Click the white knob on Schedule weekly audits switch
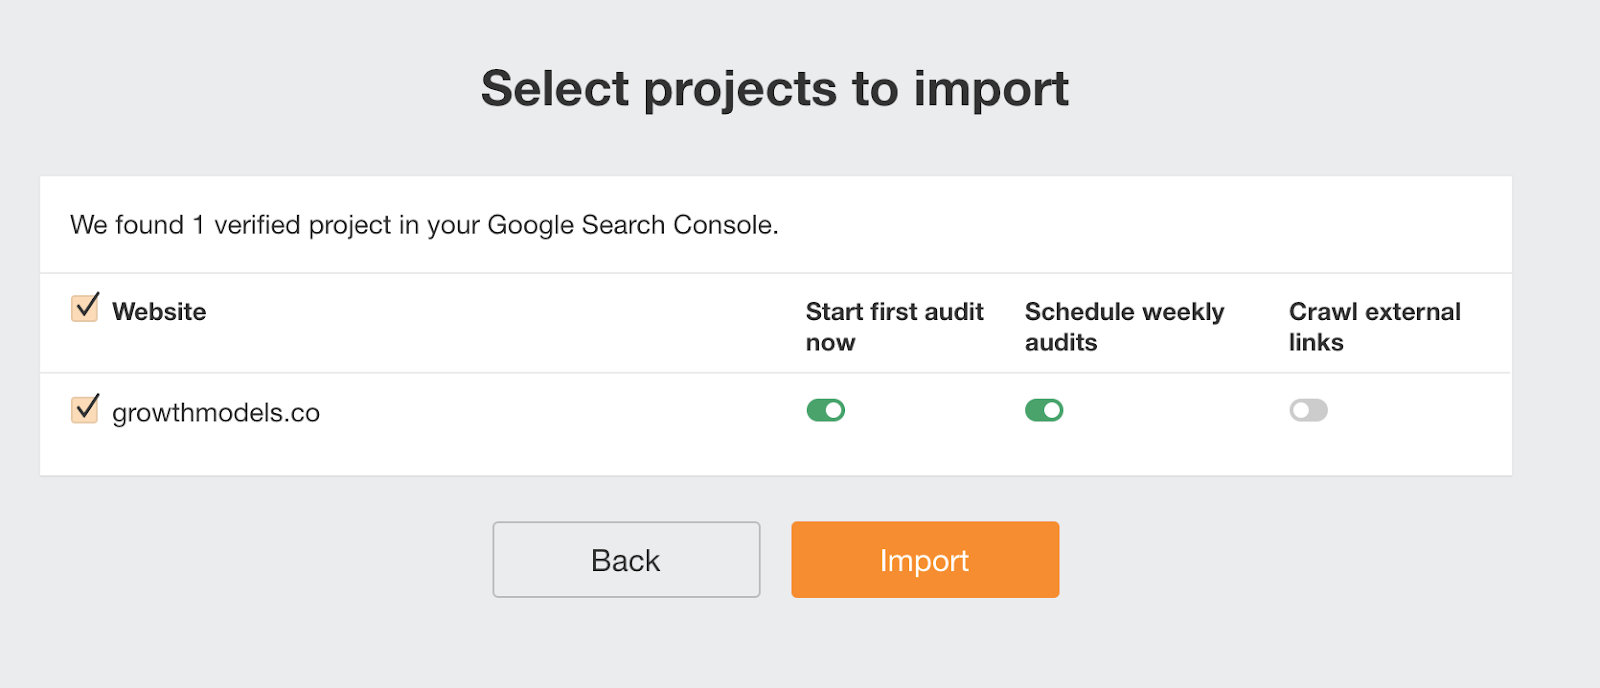Screen dimensions: 1600x688 point(1052,410)
